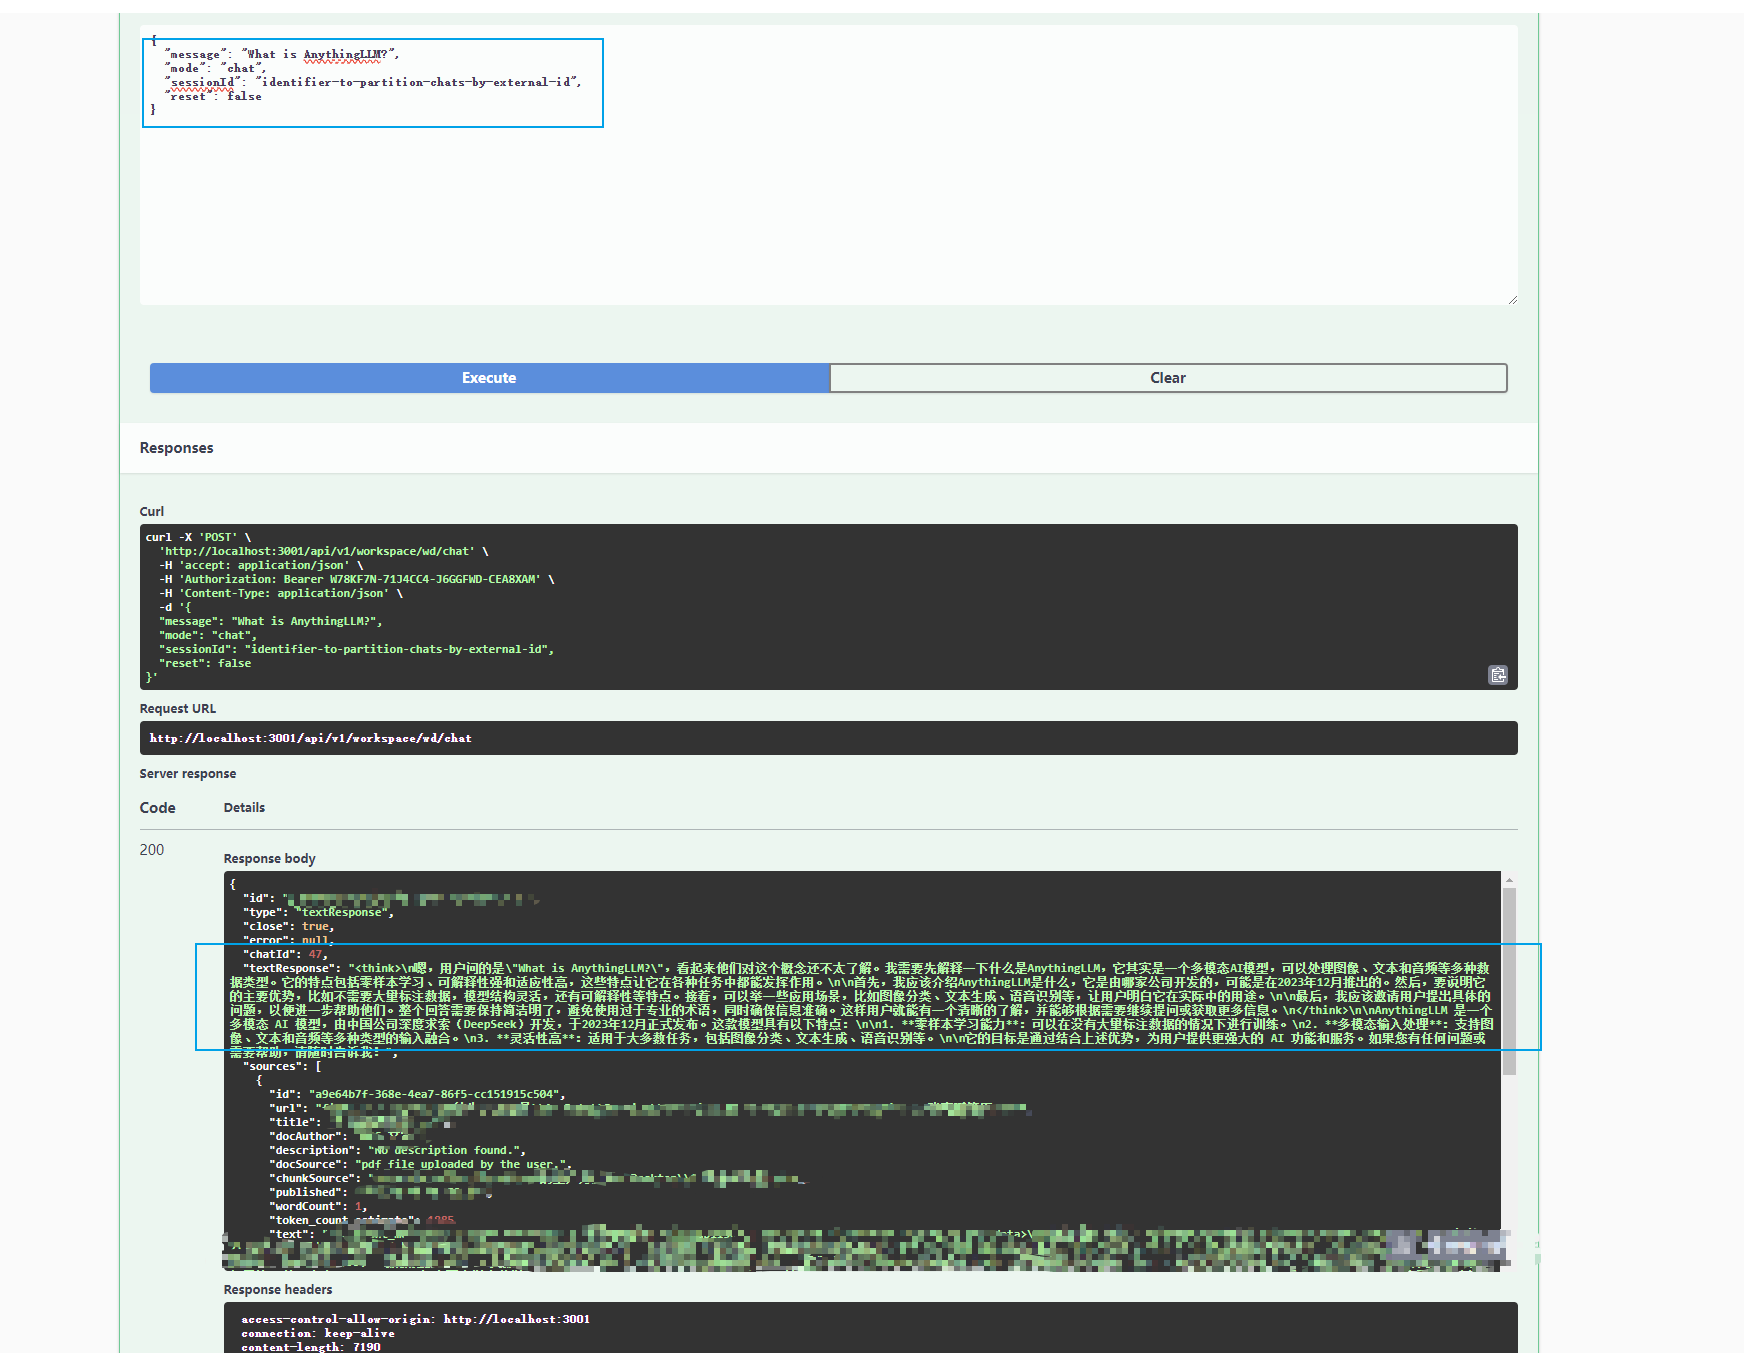Edit the request body JSON
Image resolution: width=1744 pixels, height=1353 pixels.
point(370,82)
